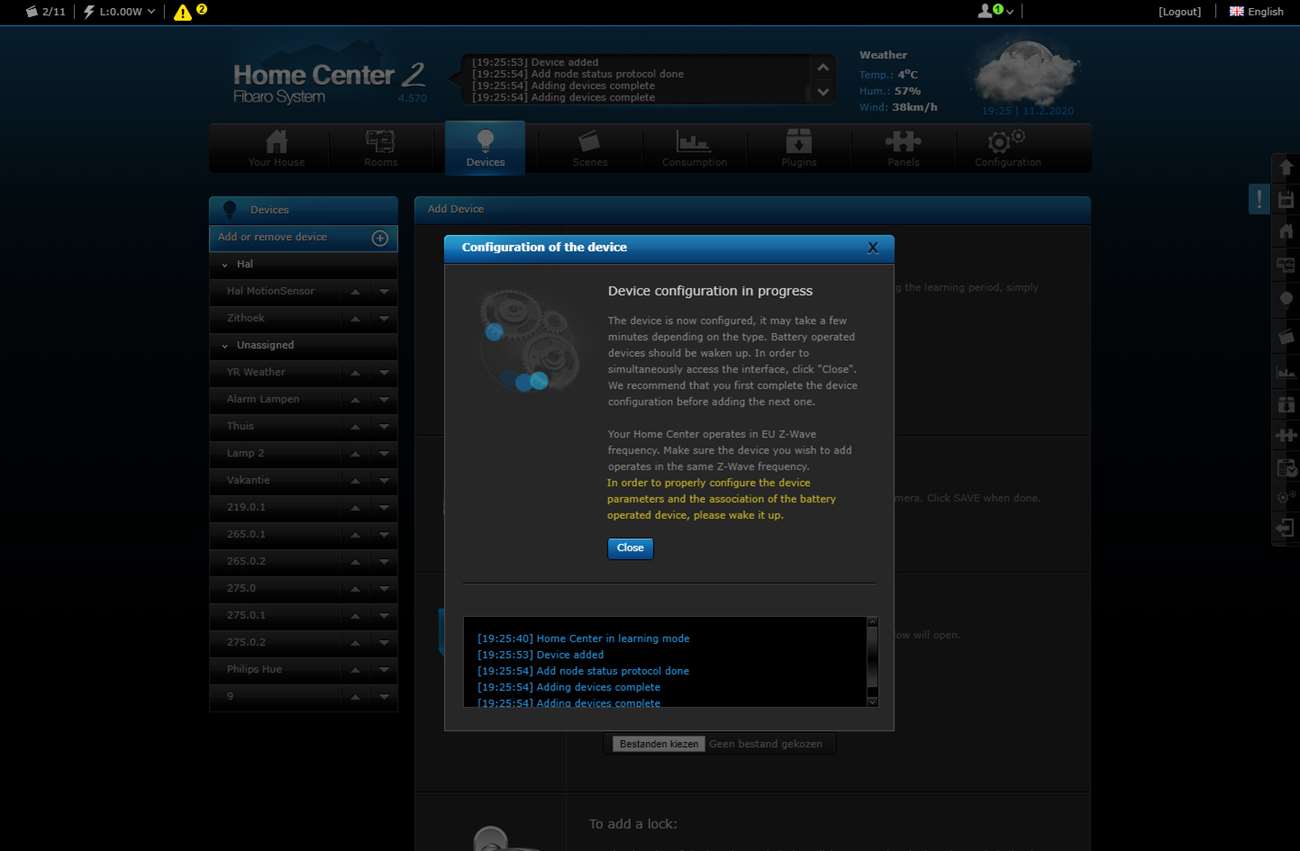
Task: Open the power consumption L:0.00W dropdown
Action: (120, 11)
